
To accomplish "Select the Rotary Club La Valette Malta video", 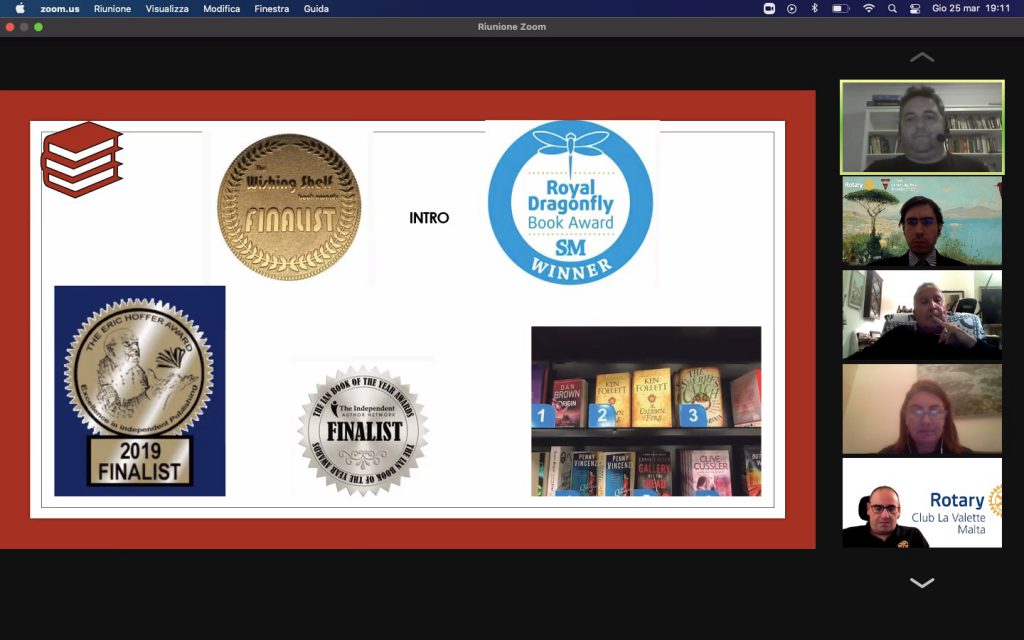I will 921,502.
